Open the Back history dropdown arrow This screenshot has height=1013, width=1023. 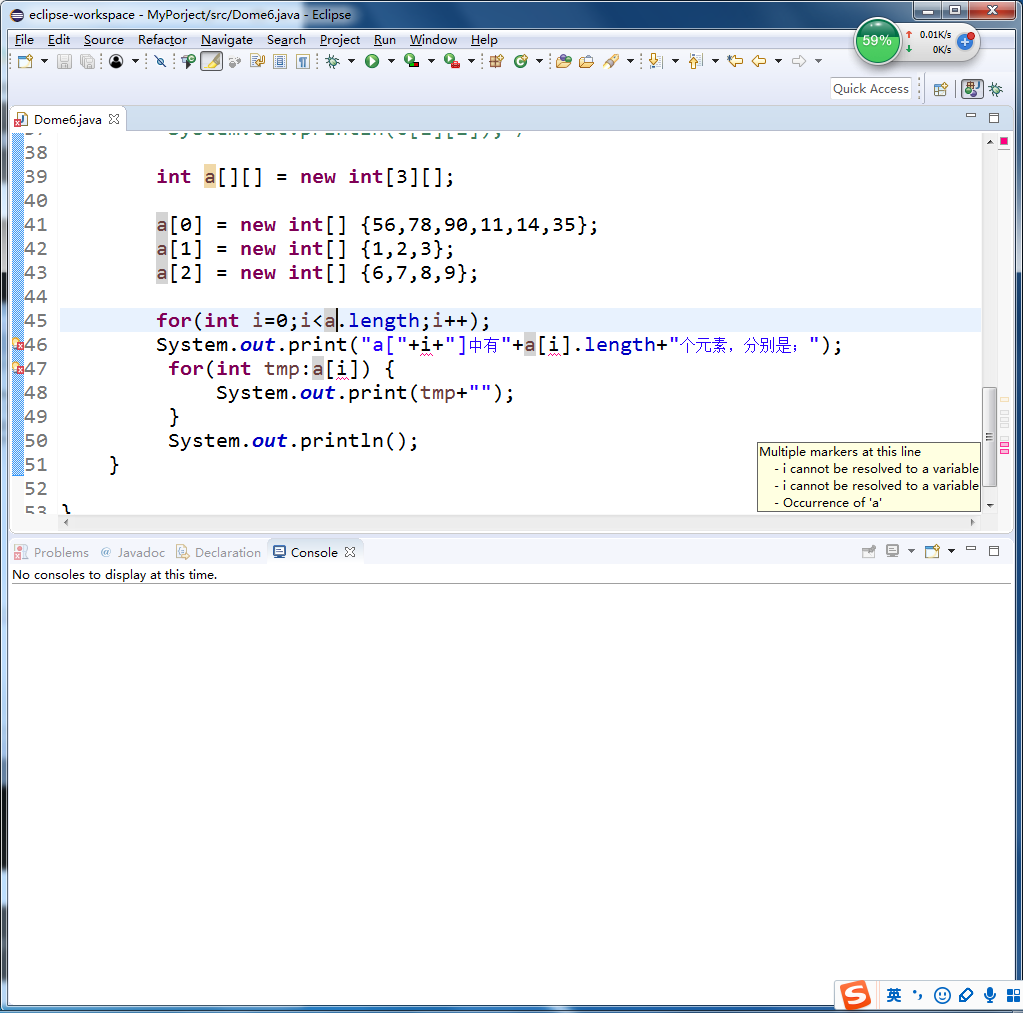(778, 61)
